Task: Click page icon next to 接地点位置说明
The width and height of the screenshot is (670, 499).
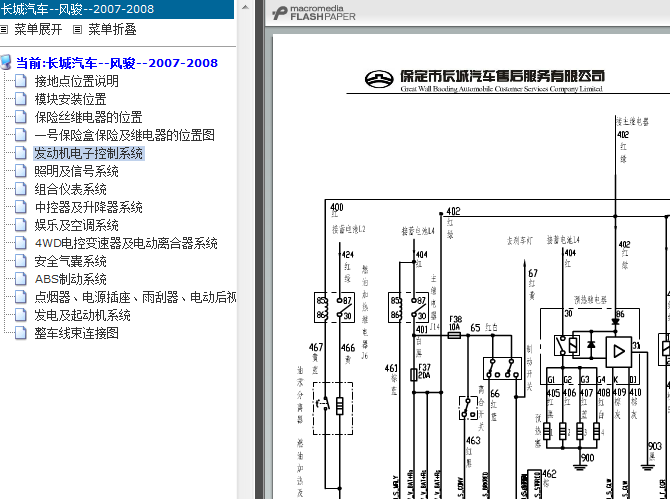Action: pos(21,81)
